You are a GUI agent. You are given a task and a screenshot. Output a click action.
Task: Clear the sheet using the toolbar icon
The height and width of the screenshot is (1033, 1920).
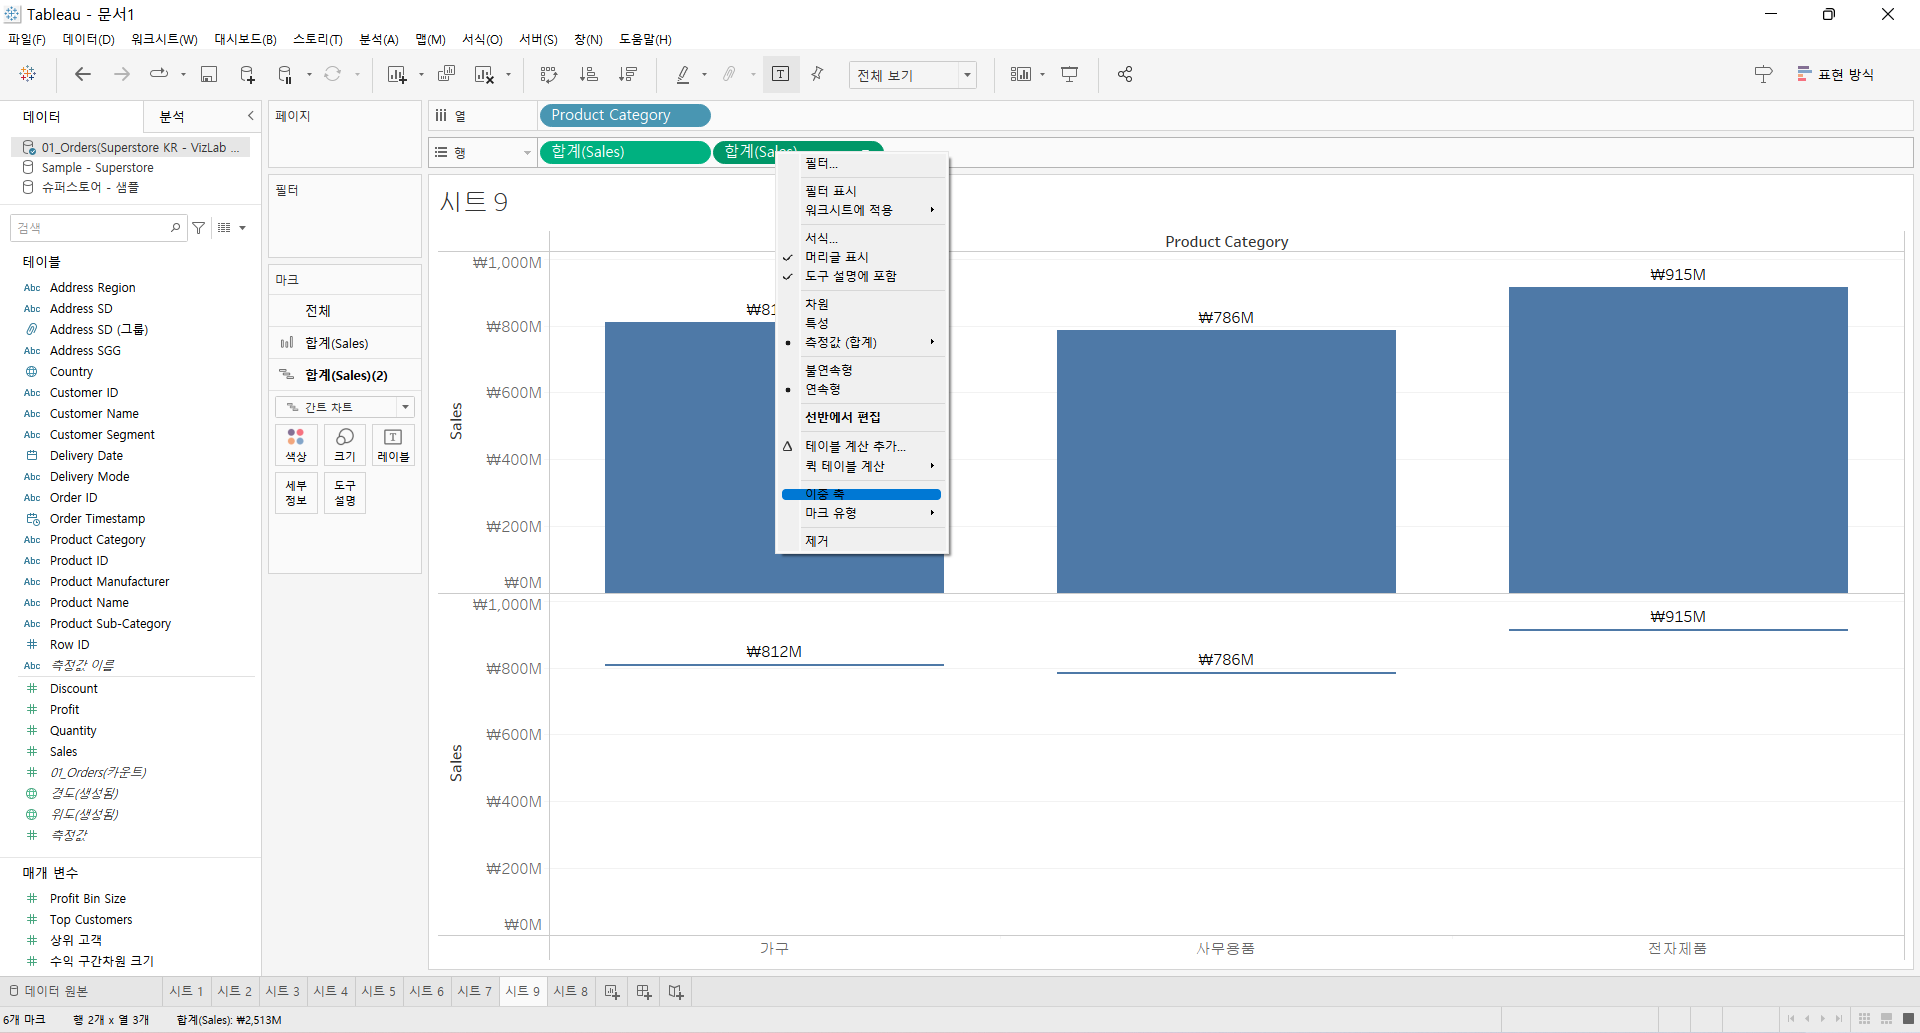point(484,74)
